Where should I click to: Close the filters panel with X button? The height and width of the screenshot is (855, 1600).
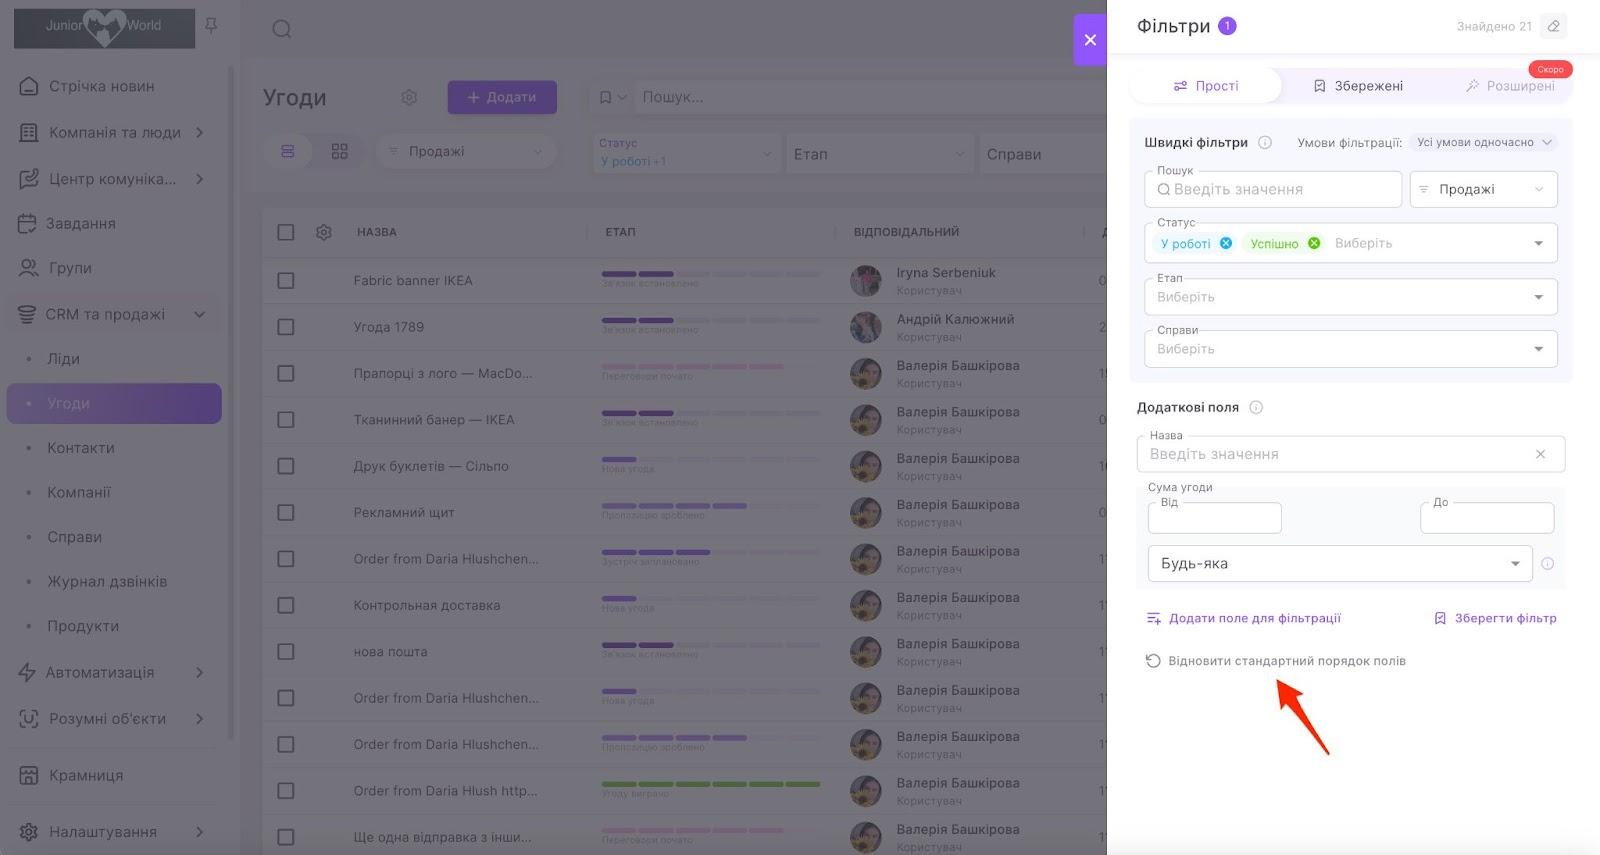click(1090, 40)
